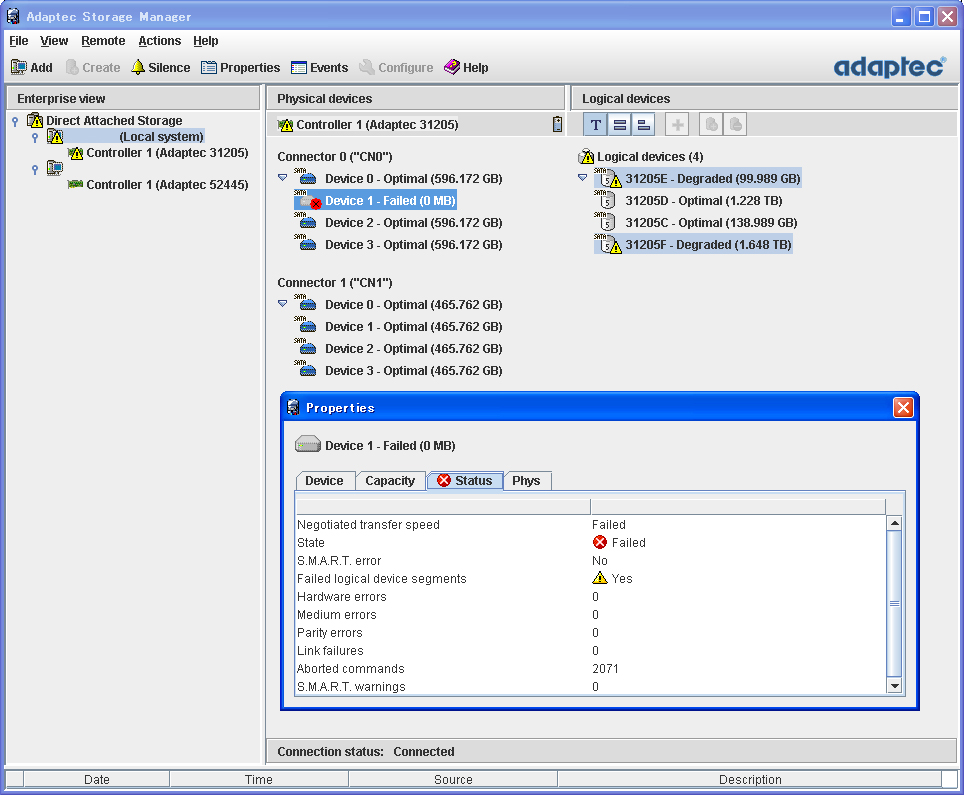Viewport: 964px width, 795px height.
Task: Click the Logical devices warning icon
Action: (x=587, y=157)
